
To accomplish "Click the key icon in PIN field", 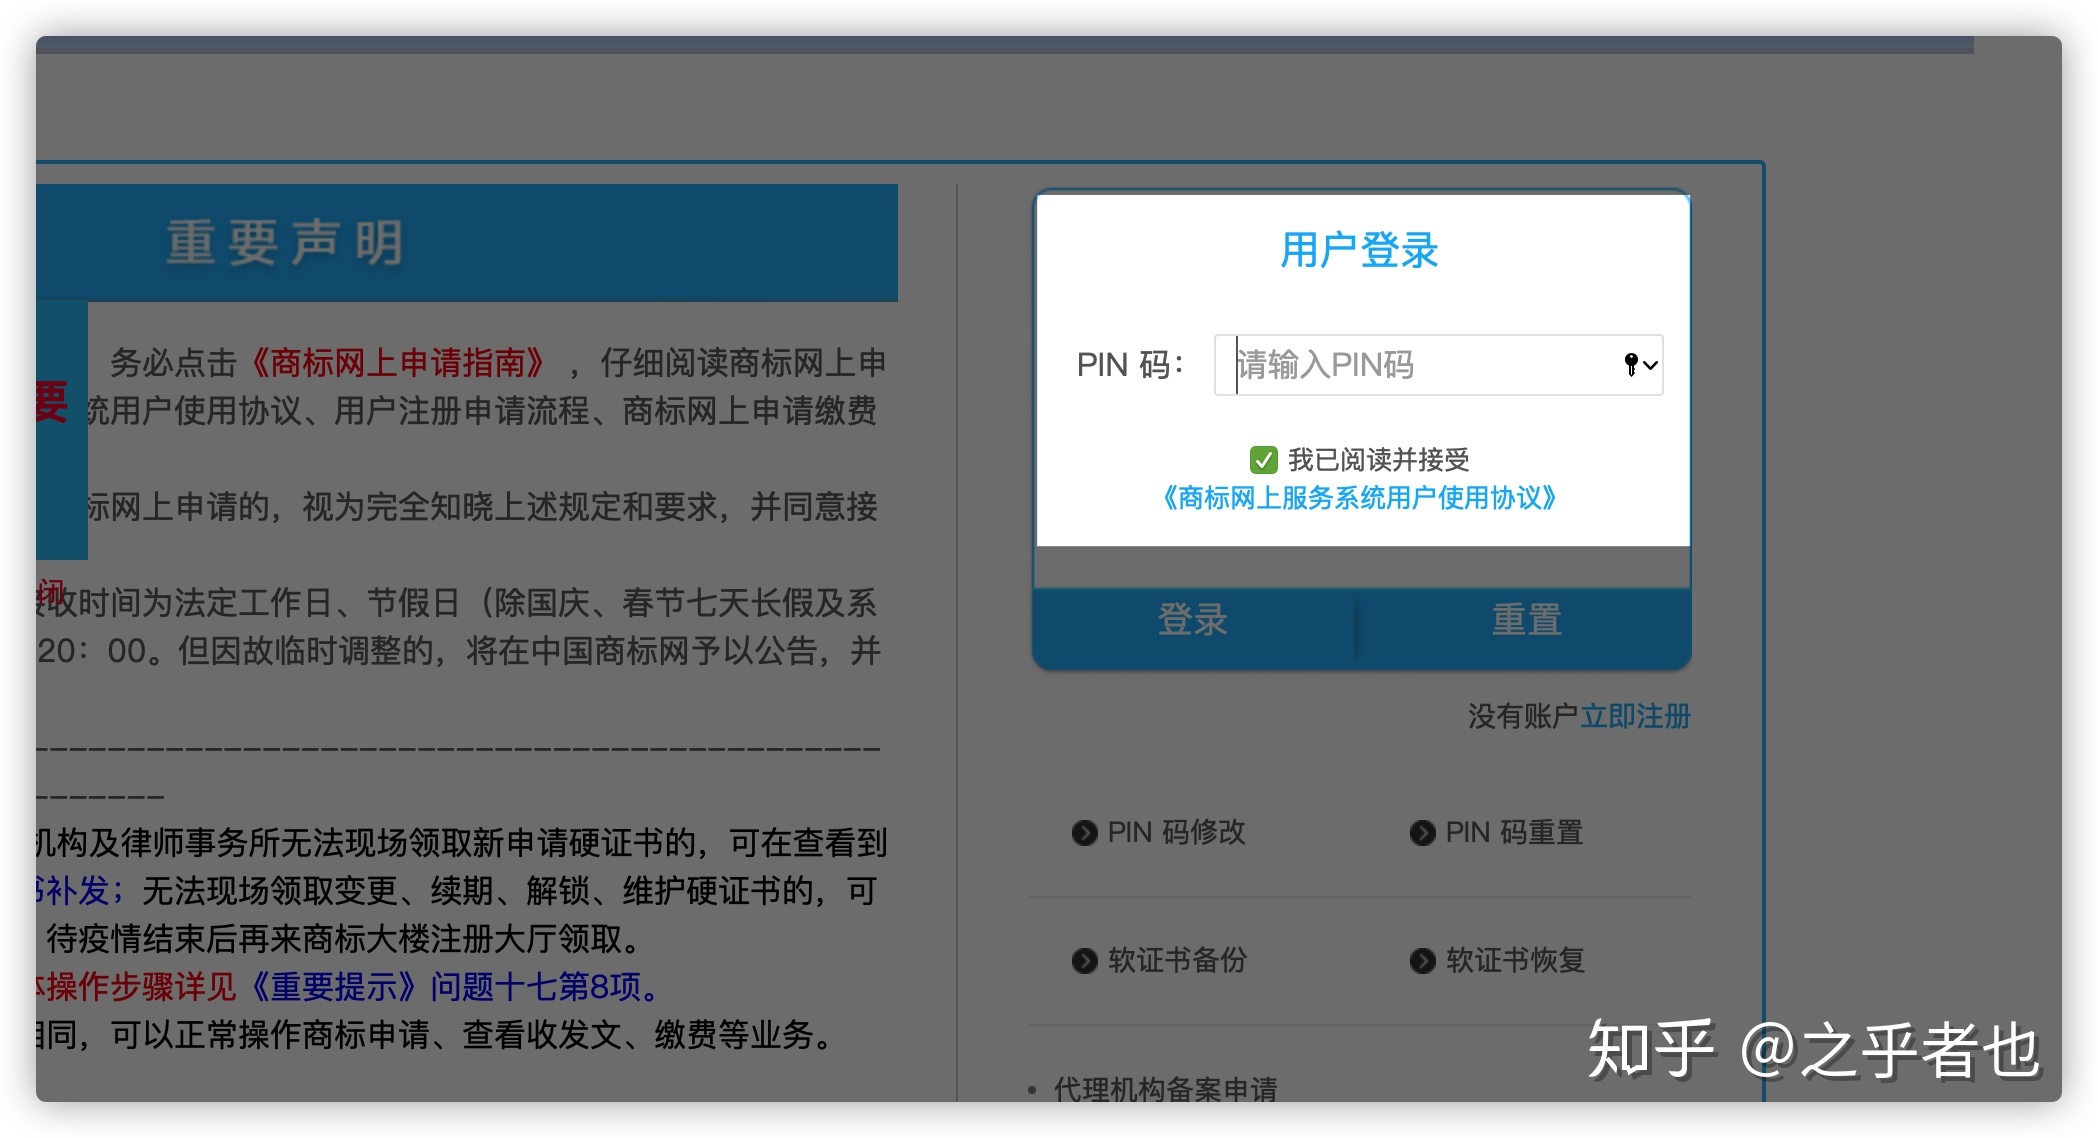I will click(x=1631, y=365).
